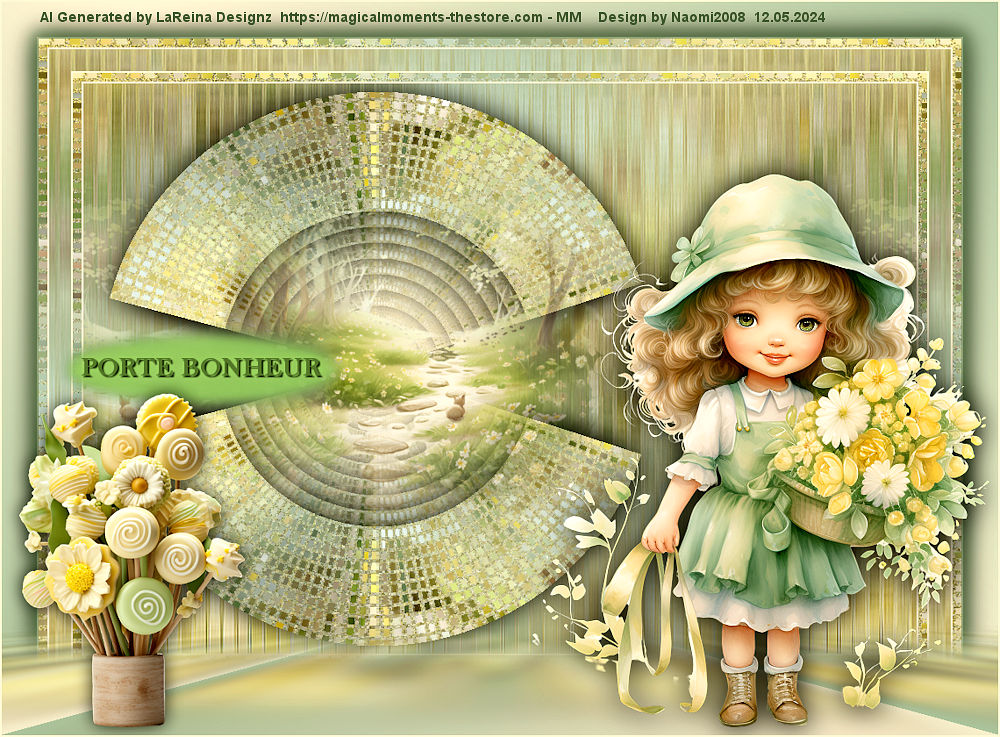Click the 'AI Generated by LaReina Designz' credit
This screenshot has height=737, width=1000.
(x=156, y=17)
